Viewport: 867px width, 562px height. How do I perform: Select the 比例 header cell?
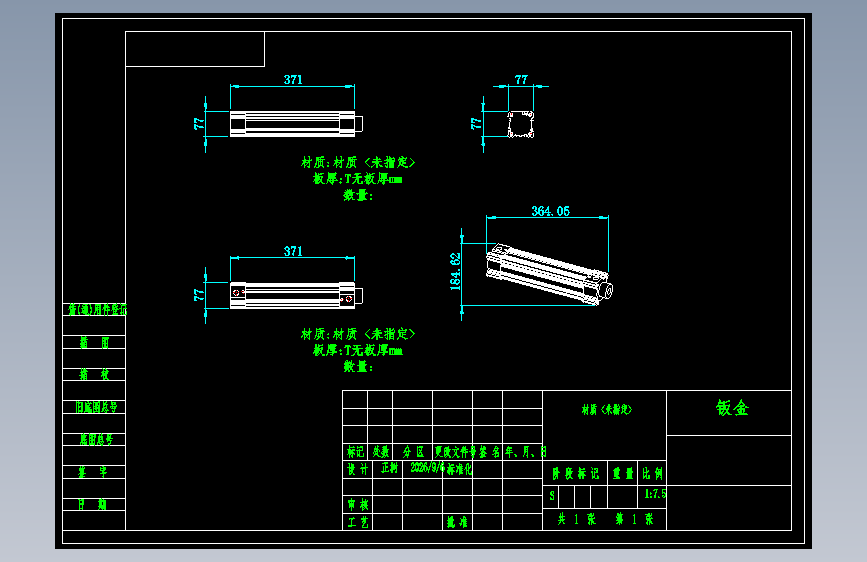[x=652, y=473]
